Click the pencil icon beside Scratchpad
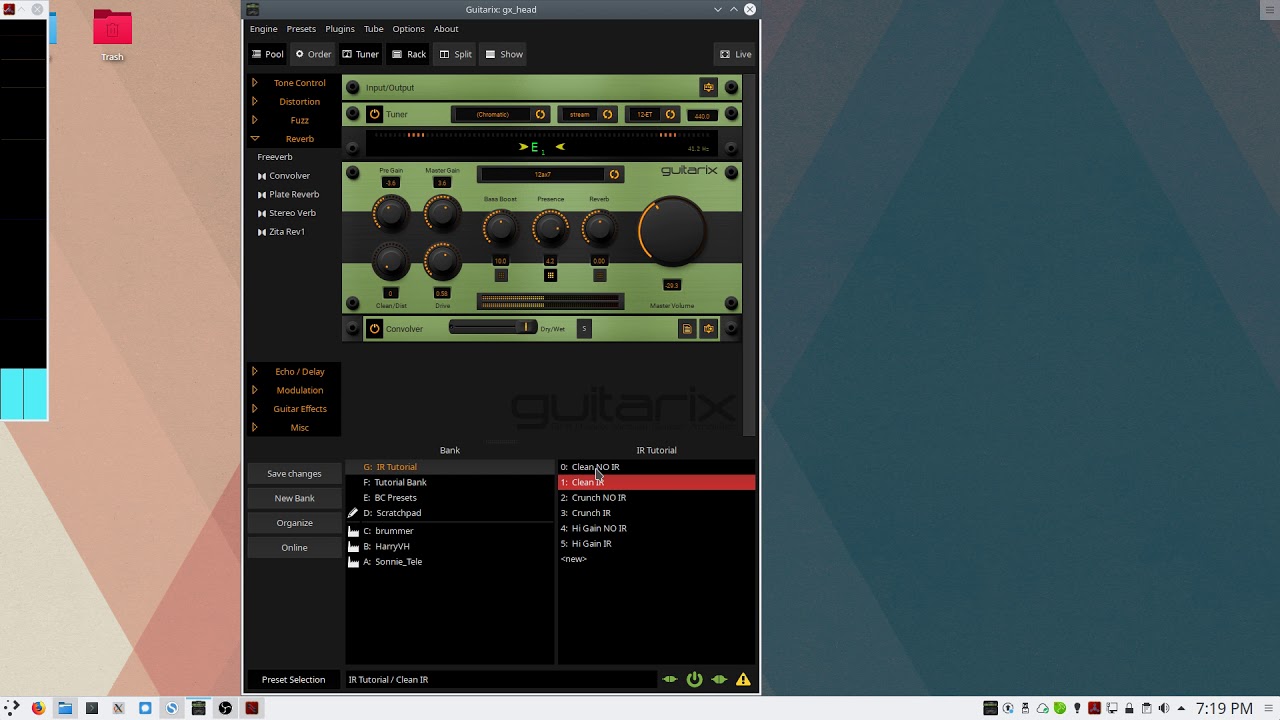 click(353, 513)
